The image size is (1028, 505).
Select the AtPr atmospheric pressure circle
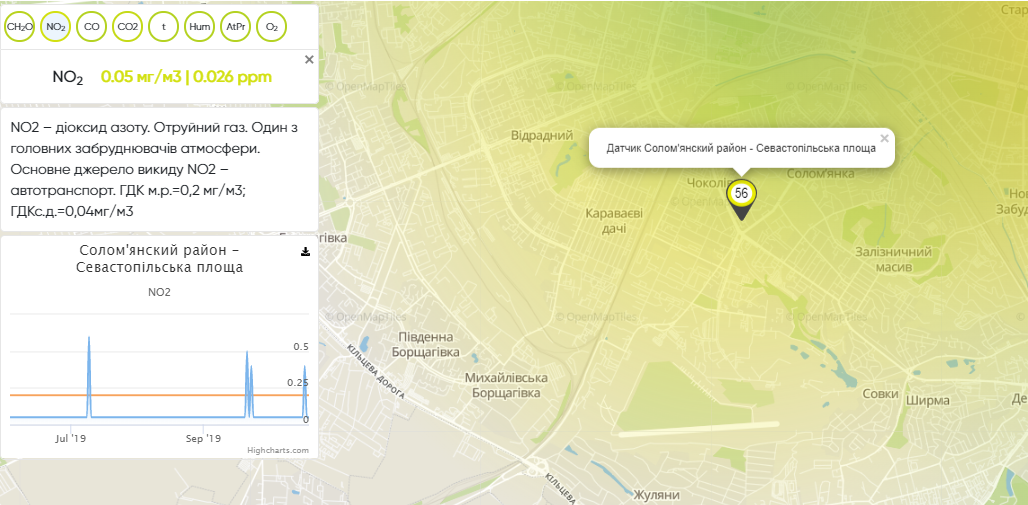point(236,27)
